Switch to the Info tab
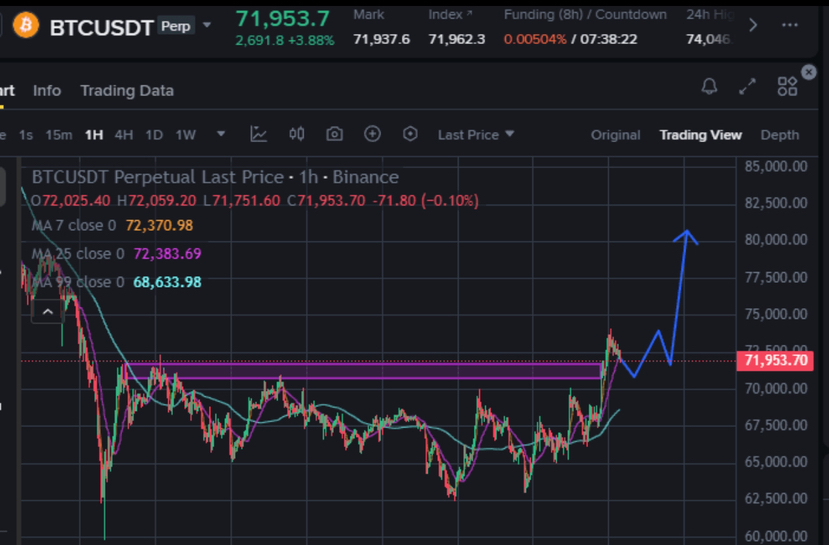This screenshot has height=545, width=829. pos(47,90)
